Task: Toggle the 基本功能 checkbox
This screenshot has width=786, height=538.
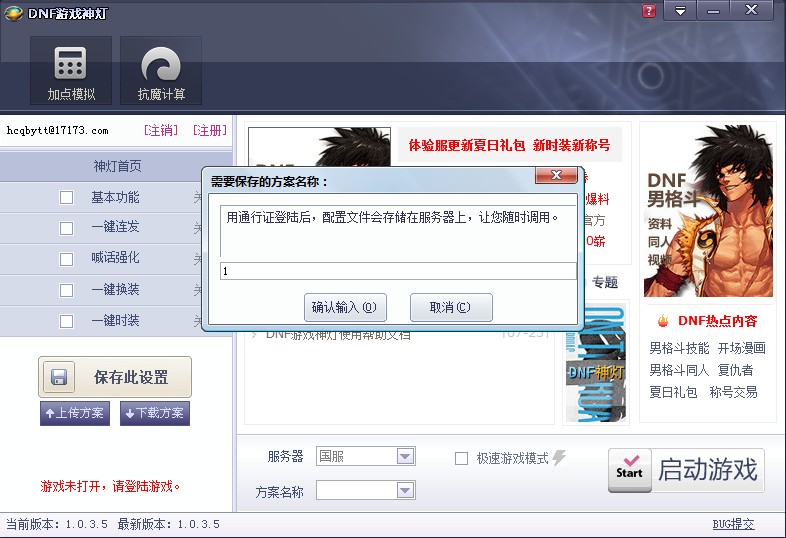Action: (x=66, y=198)
